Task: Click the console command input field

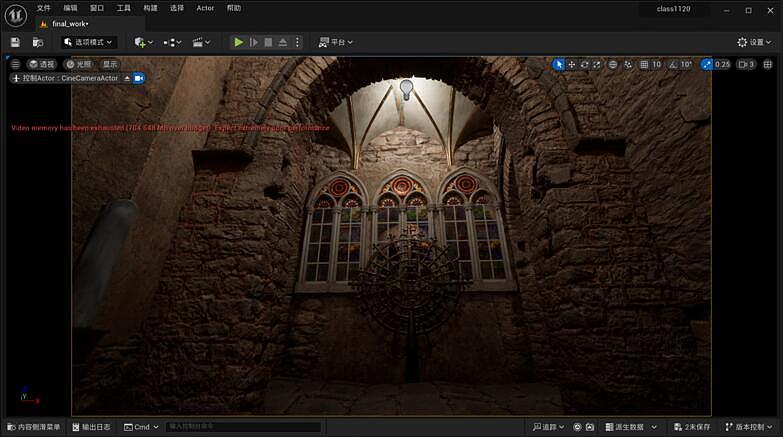Action: click(243, 427)
